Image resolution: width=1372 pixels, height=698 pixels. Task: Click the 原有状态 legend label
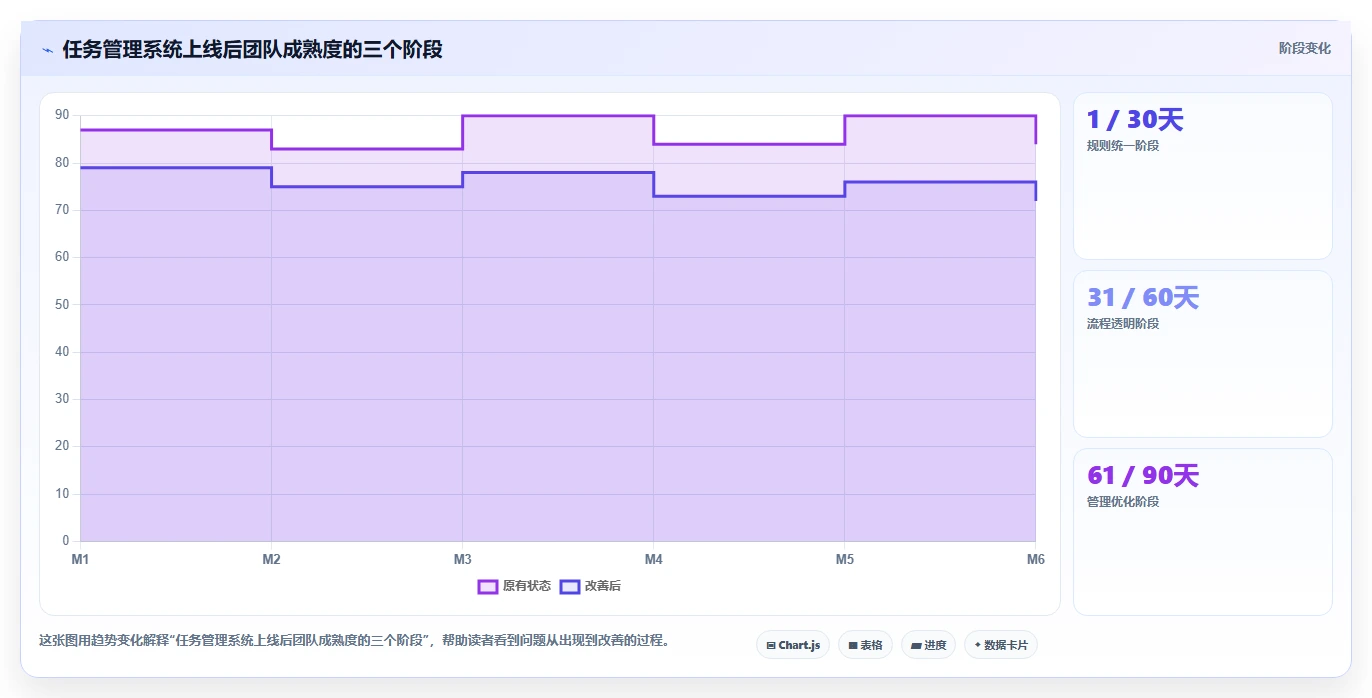click(527, 586)
